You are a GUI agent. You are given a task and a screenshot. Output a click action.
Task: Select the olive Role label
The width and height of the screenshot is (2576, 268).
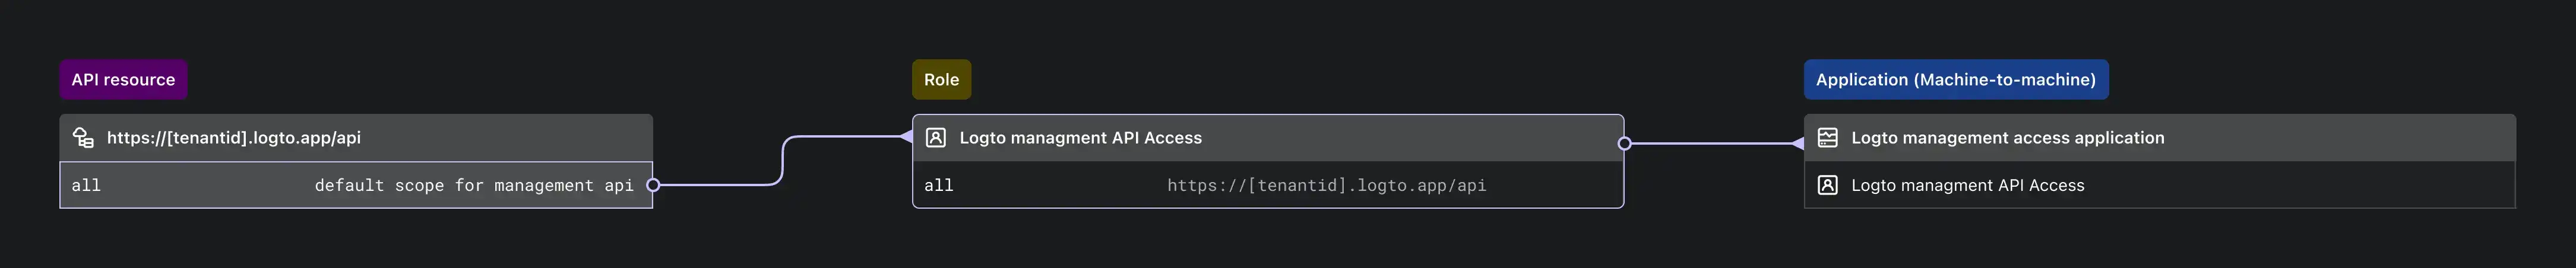coord(941,80)
